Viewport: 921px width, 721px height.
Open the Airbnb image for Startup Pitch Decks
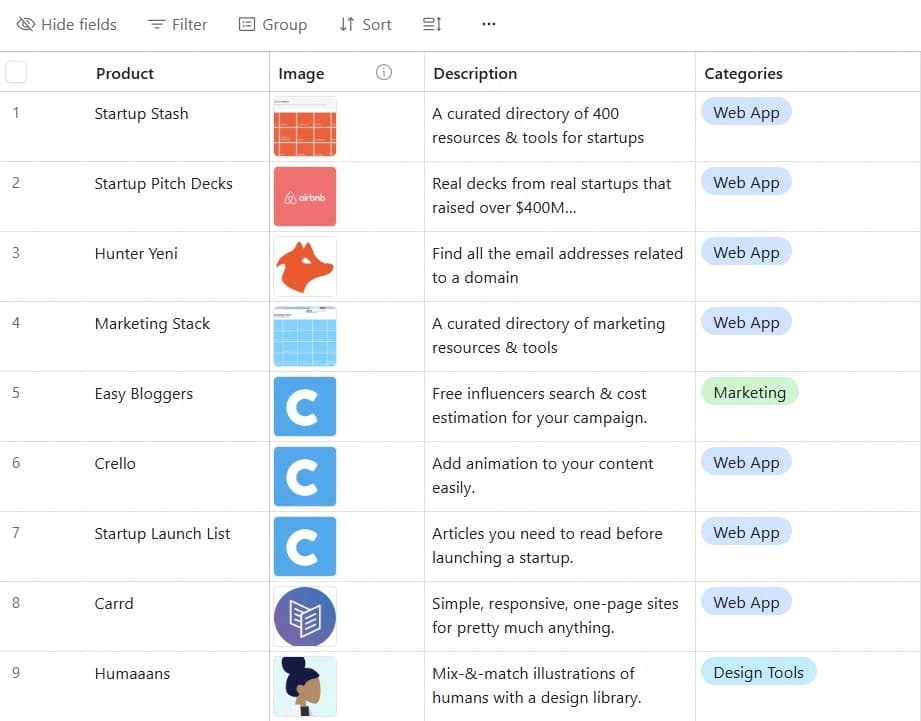pyautogui.click(x=304, y=196)
